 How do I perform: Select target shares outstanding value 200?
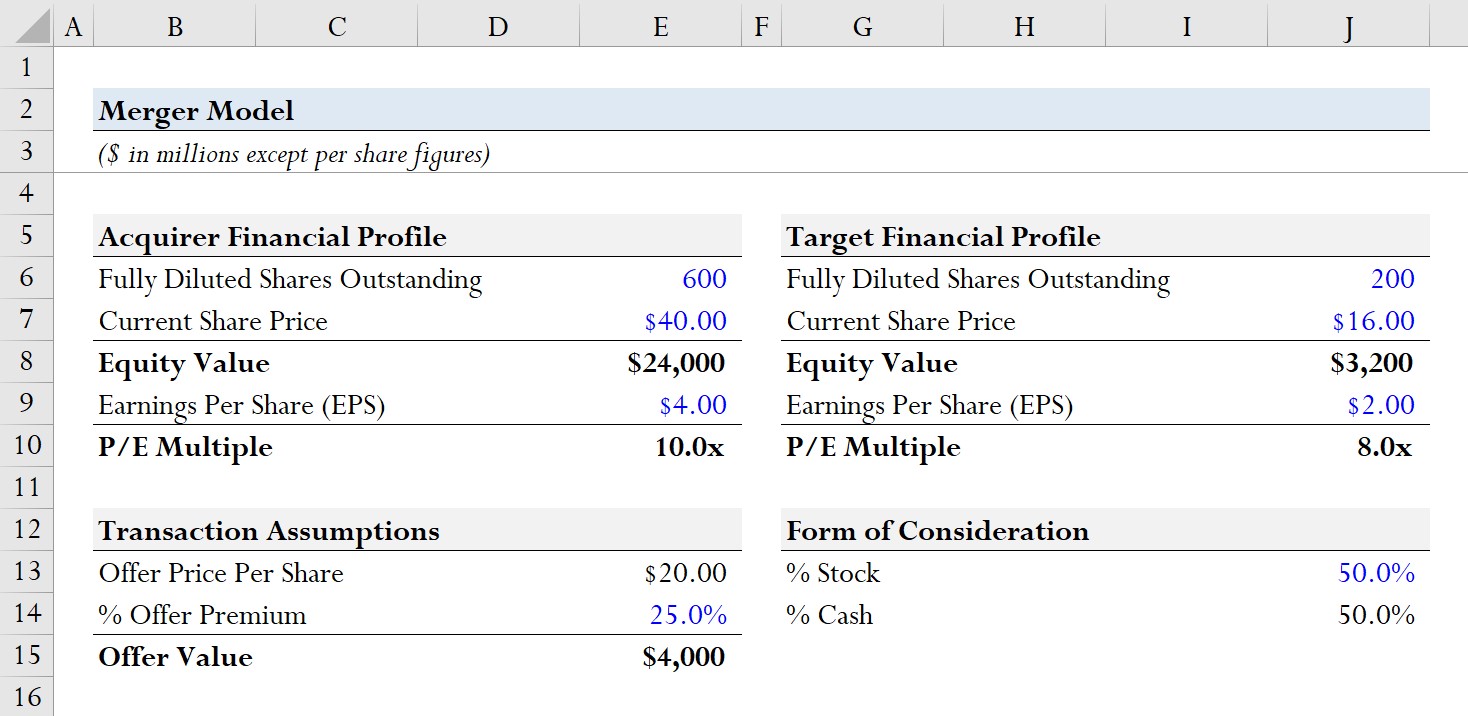coord(1348,279)
